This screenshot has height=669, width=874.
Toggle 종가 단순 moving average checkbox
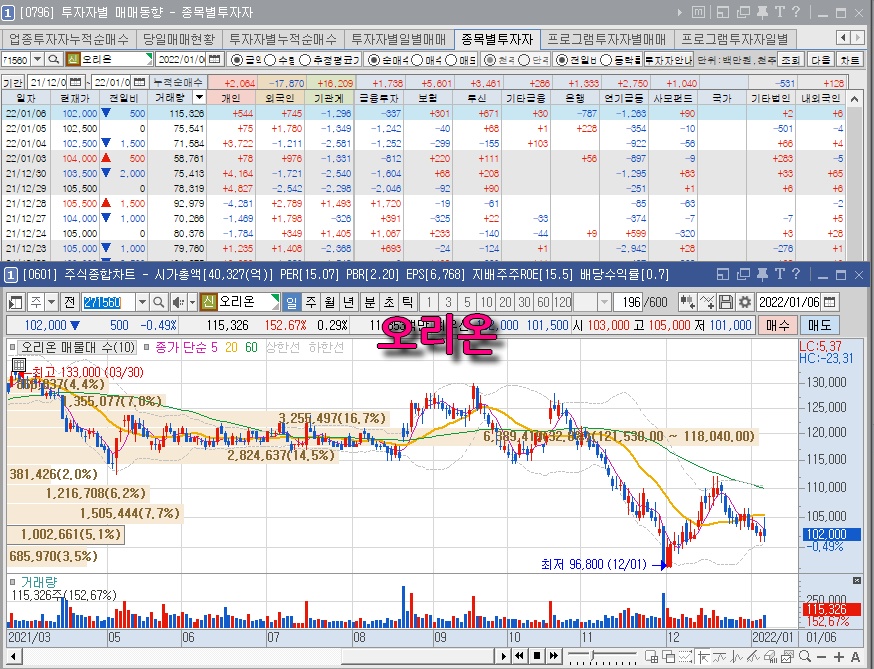147,347
